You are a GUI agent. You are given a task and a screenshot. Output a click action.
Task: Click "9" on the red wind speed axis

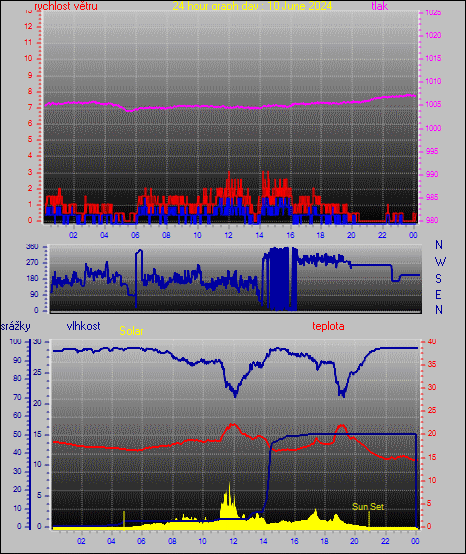pyautogui.click(x=30, y=75)
